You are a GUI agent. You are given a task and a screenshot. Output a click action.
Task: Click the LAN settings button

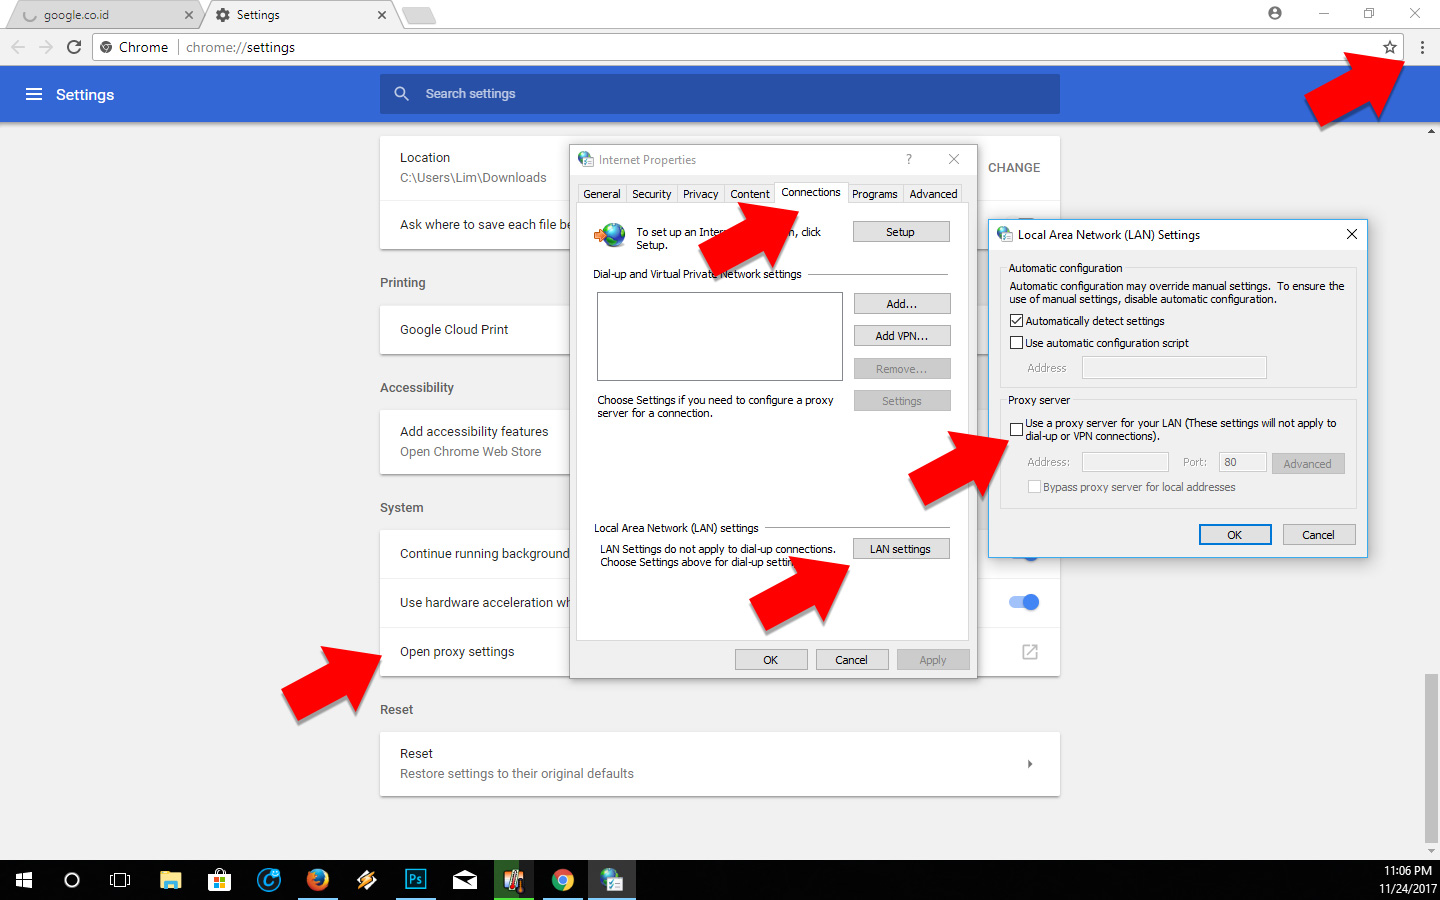[901, 548]
